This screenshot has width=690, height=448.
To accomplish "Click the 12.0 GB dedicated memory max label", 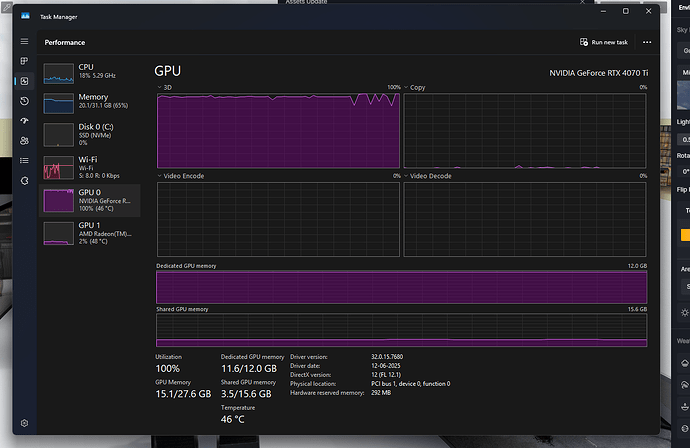I will pos(637,266).
